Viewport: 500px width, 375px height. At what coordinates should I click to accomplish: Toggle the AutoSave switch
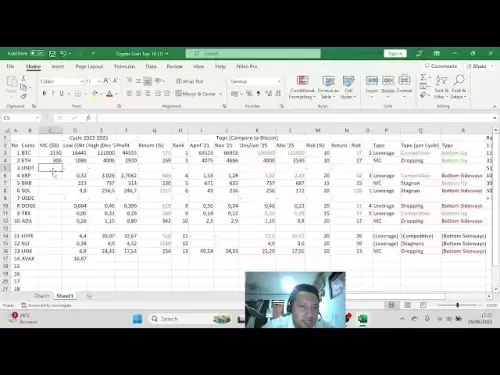(37, 53)
